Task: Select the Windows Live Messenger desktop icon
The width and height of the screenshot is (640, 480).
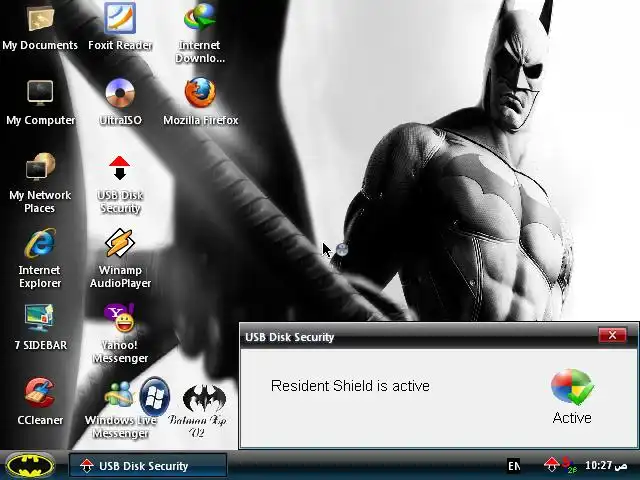Action: [120, 409]
